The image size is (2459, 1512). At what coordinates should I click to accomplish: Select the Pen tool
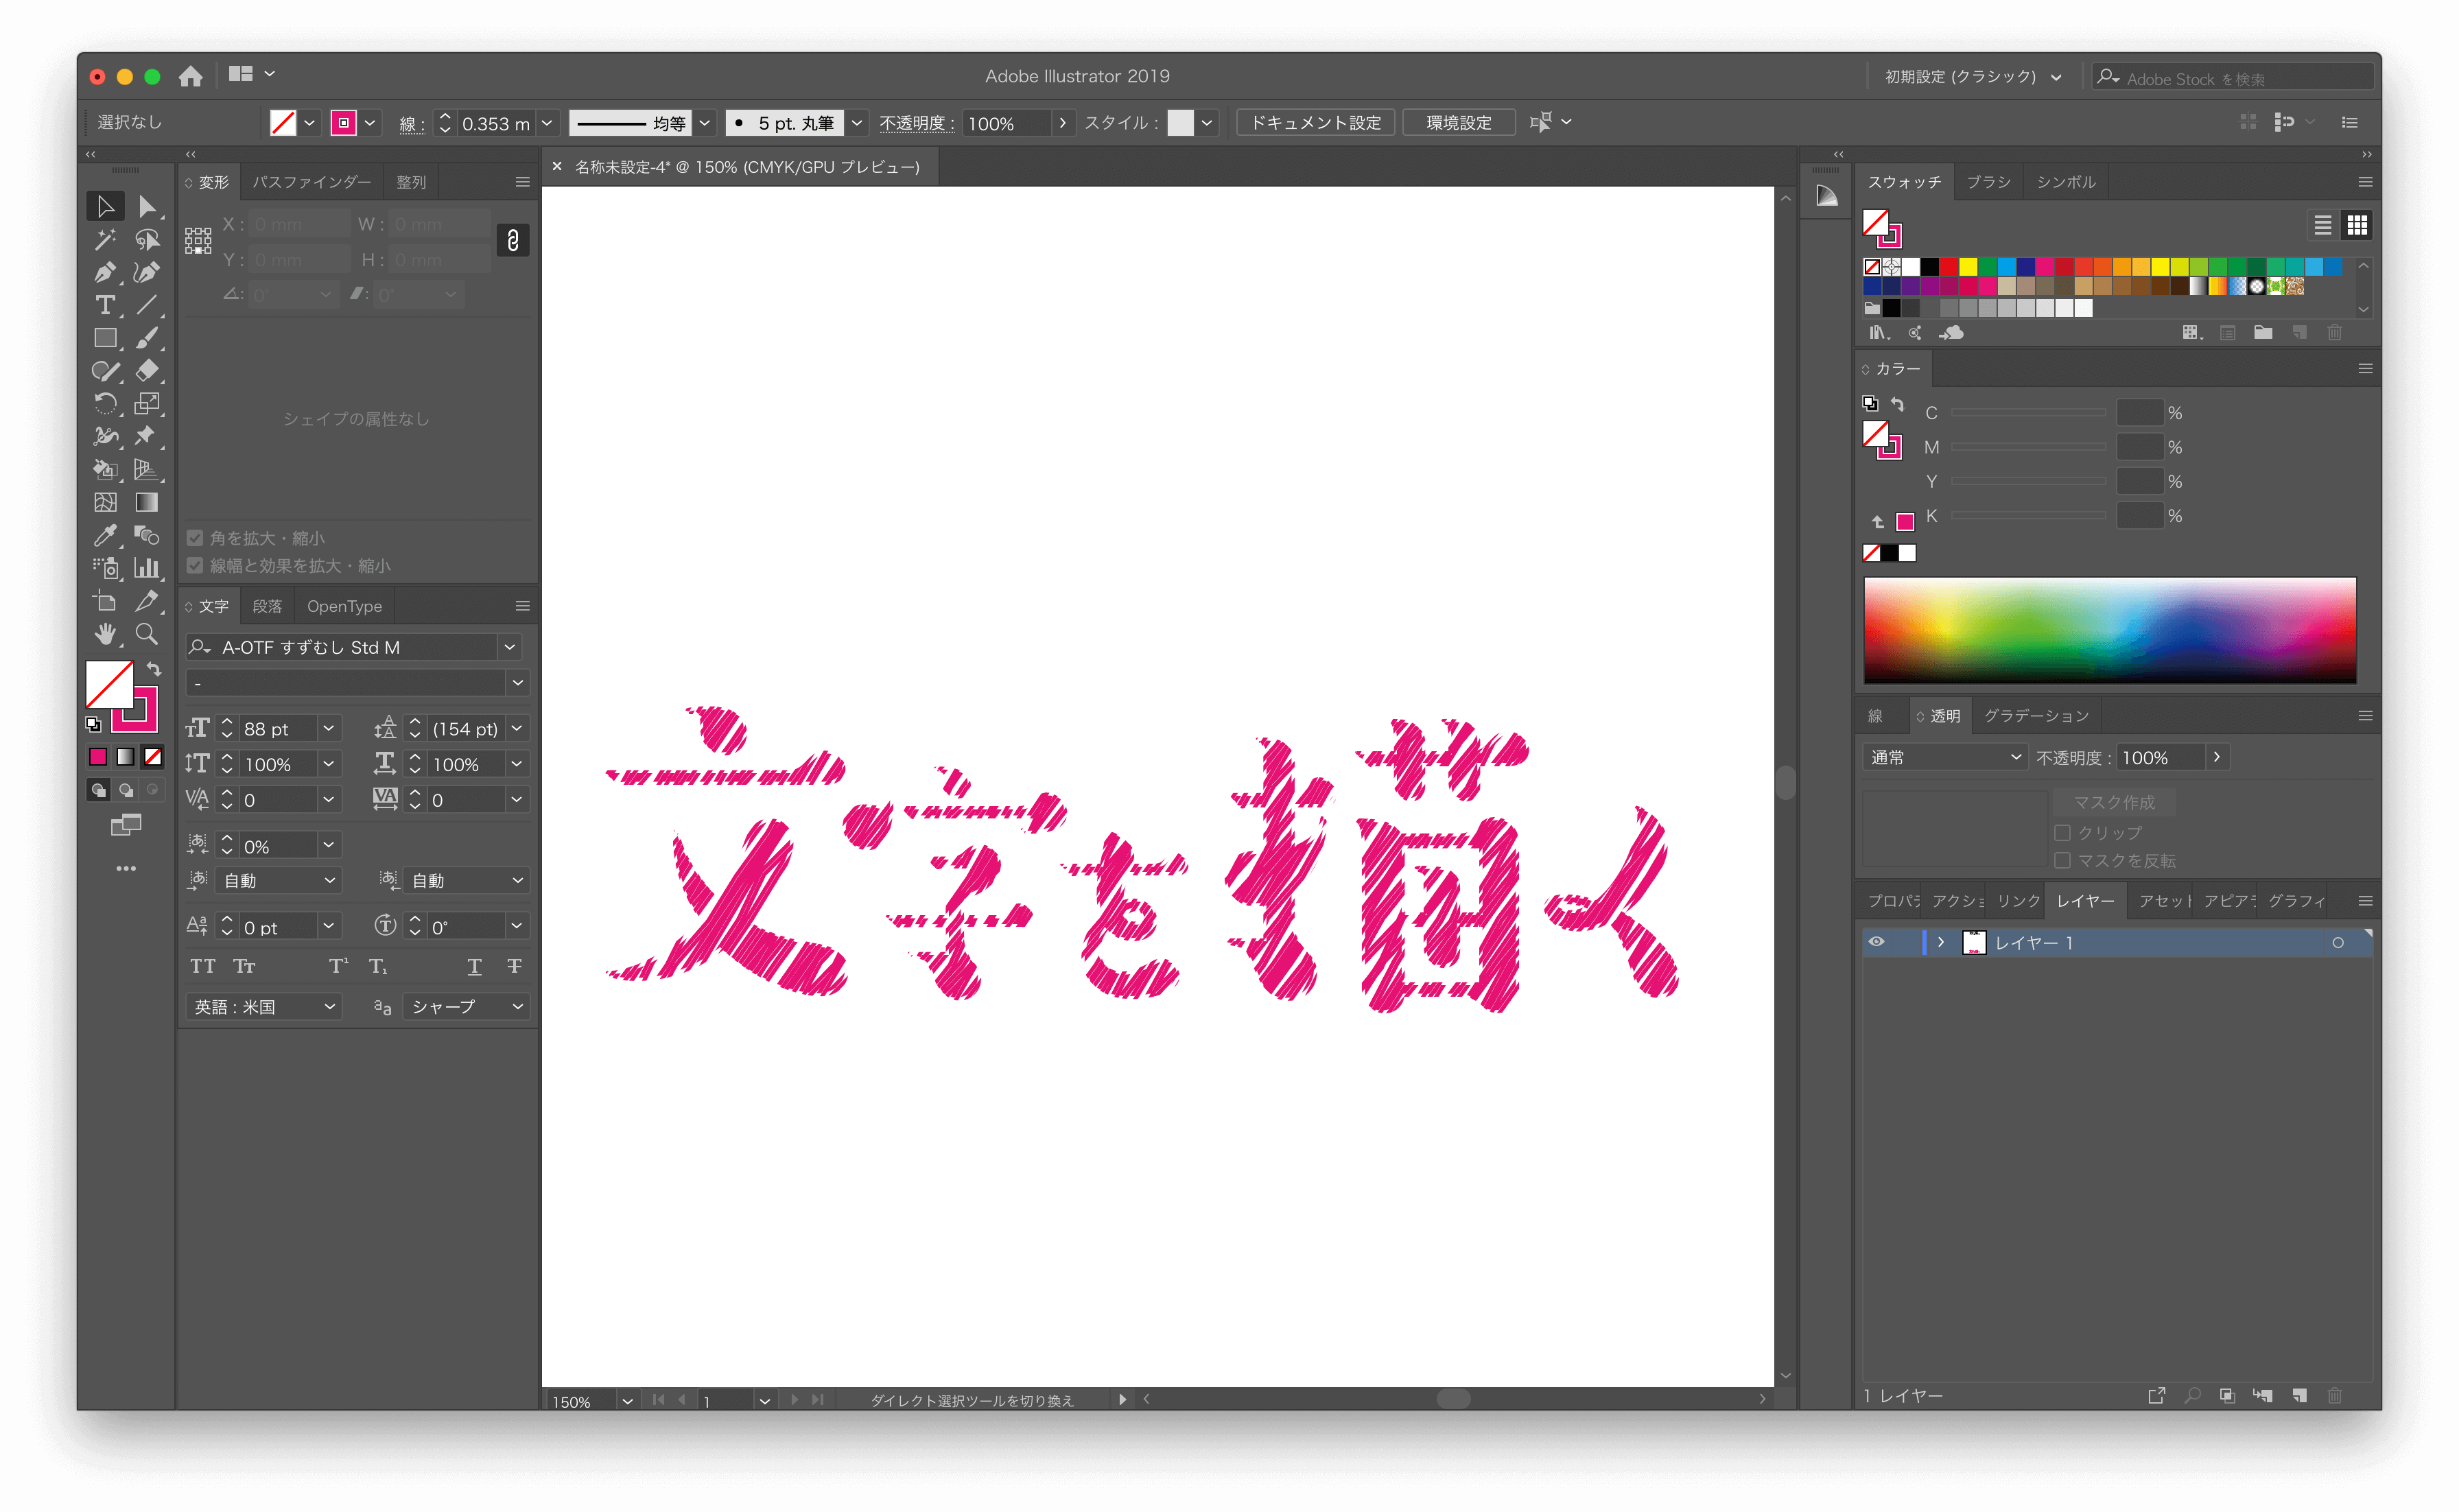tap(104, 272)
